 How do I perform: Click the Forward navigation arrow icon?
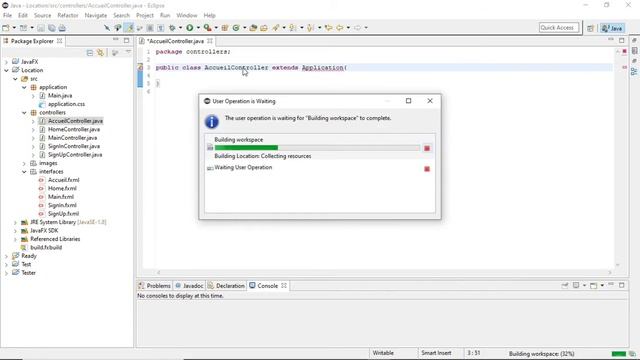coord(358,28)
